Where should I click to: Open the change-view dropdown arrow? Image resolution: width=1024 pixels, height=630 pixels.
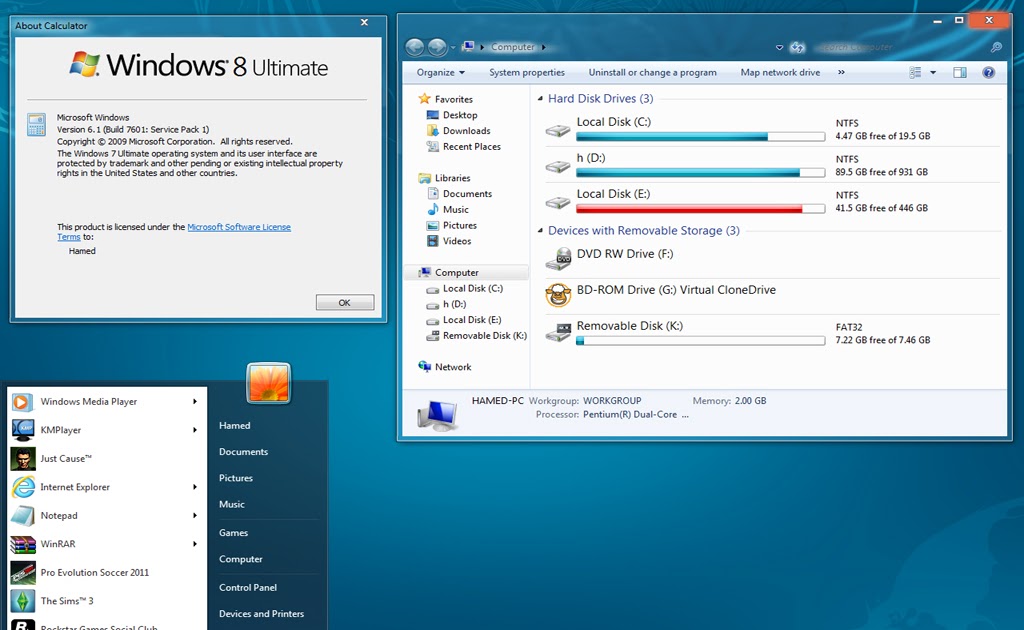point(934,72)
